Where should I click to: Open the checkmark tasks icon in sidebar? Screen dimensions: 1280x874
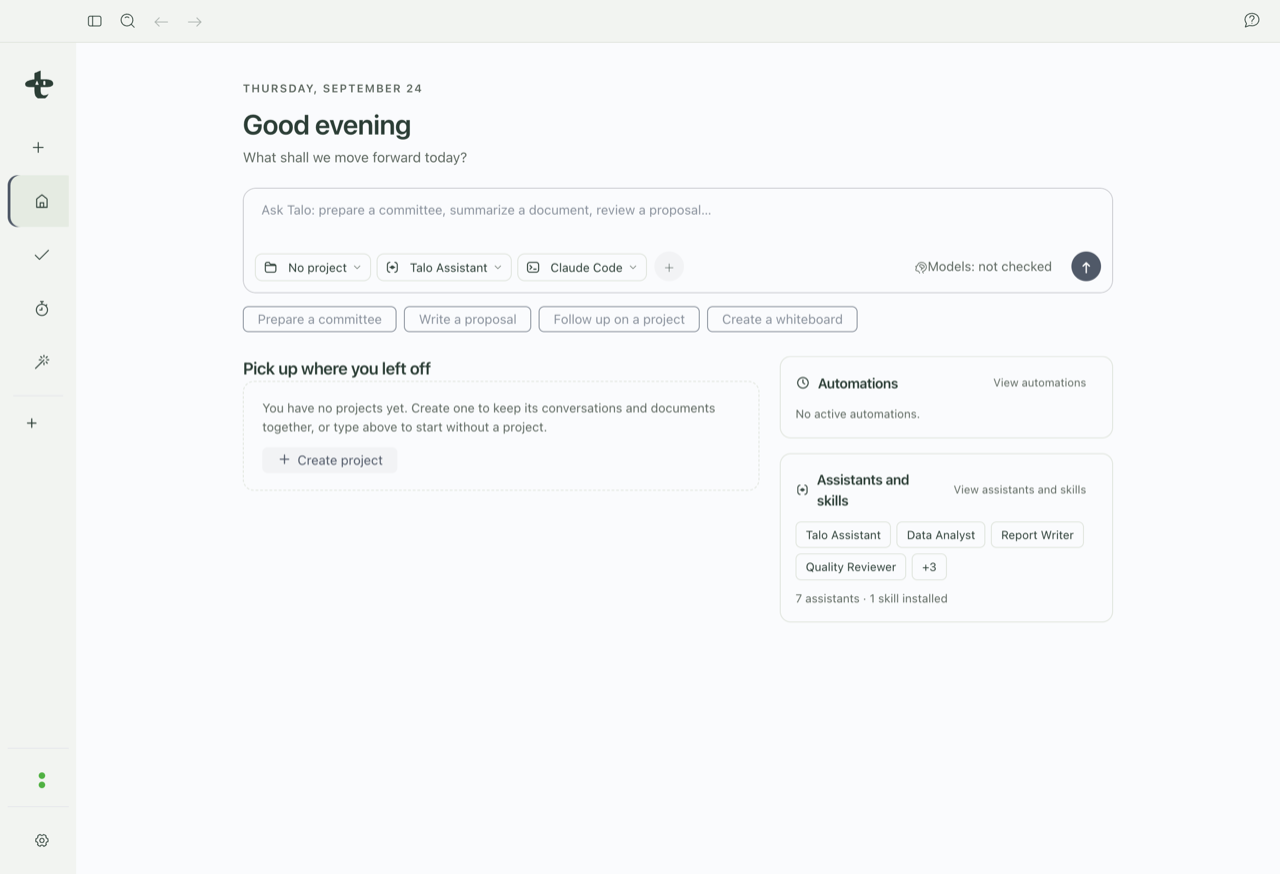pos(41,255)
